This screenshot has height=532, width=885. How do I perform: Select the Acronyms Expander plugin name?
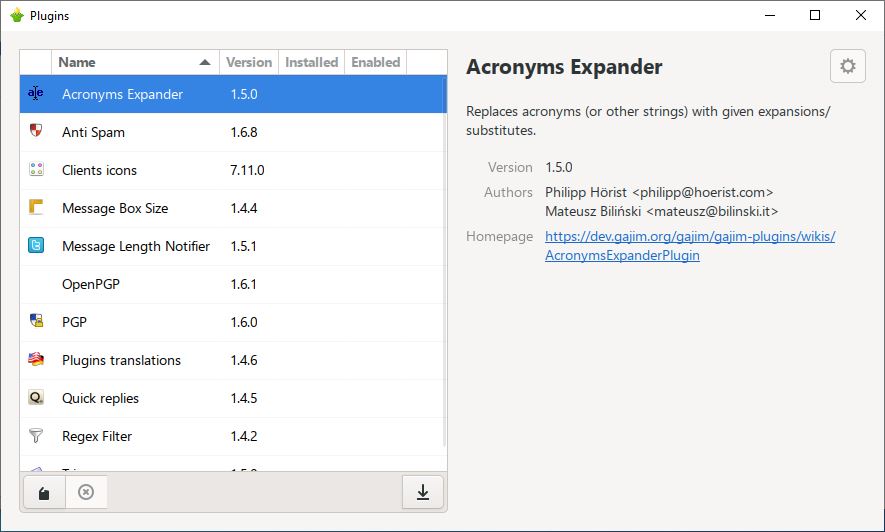(122, 94)
